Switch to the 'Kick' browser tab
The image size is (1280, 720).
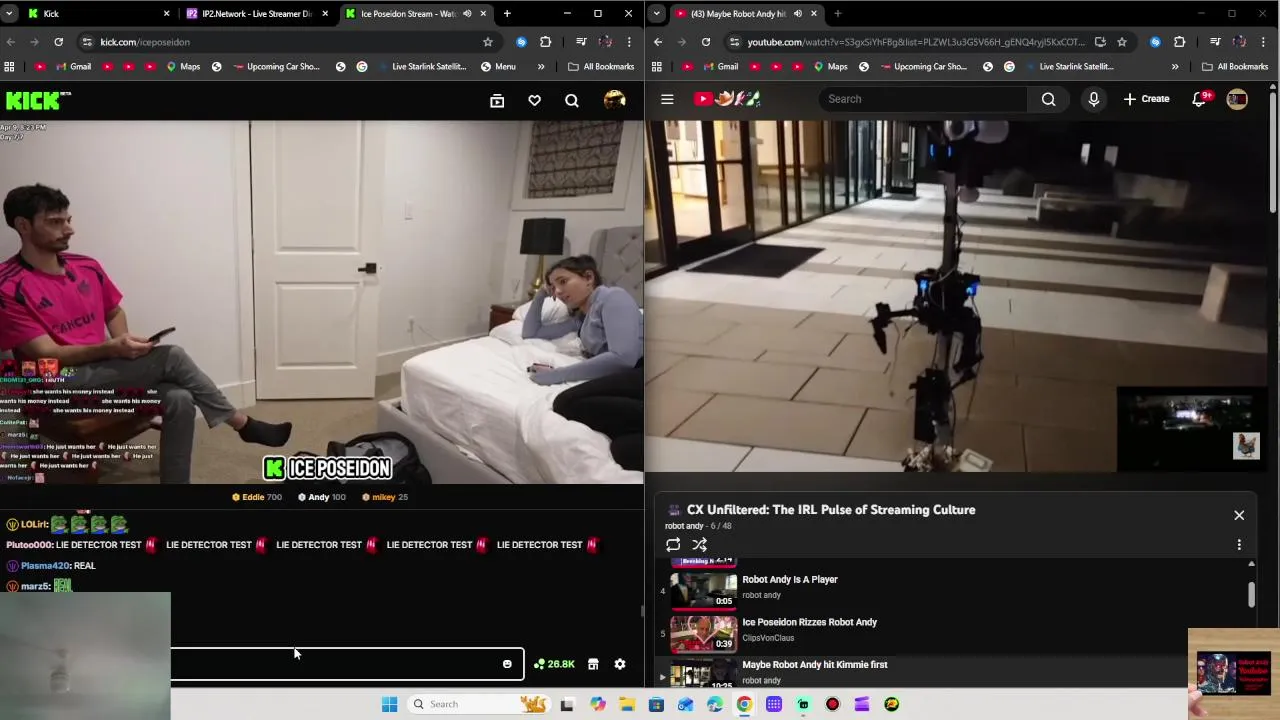tap(97, 13)
